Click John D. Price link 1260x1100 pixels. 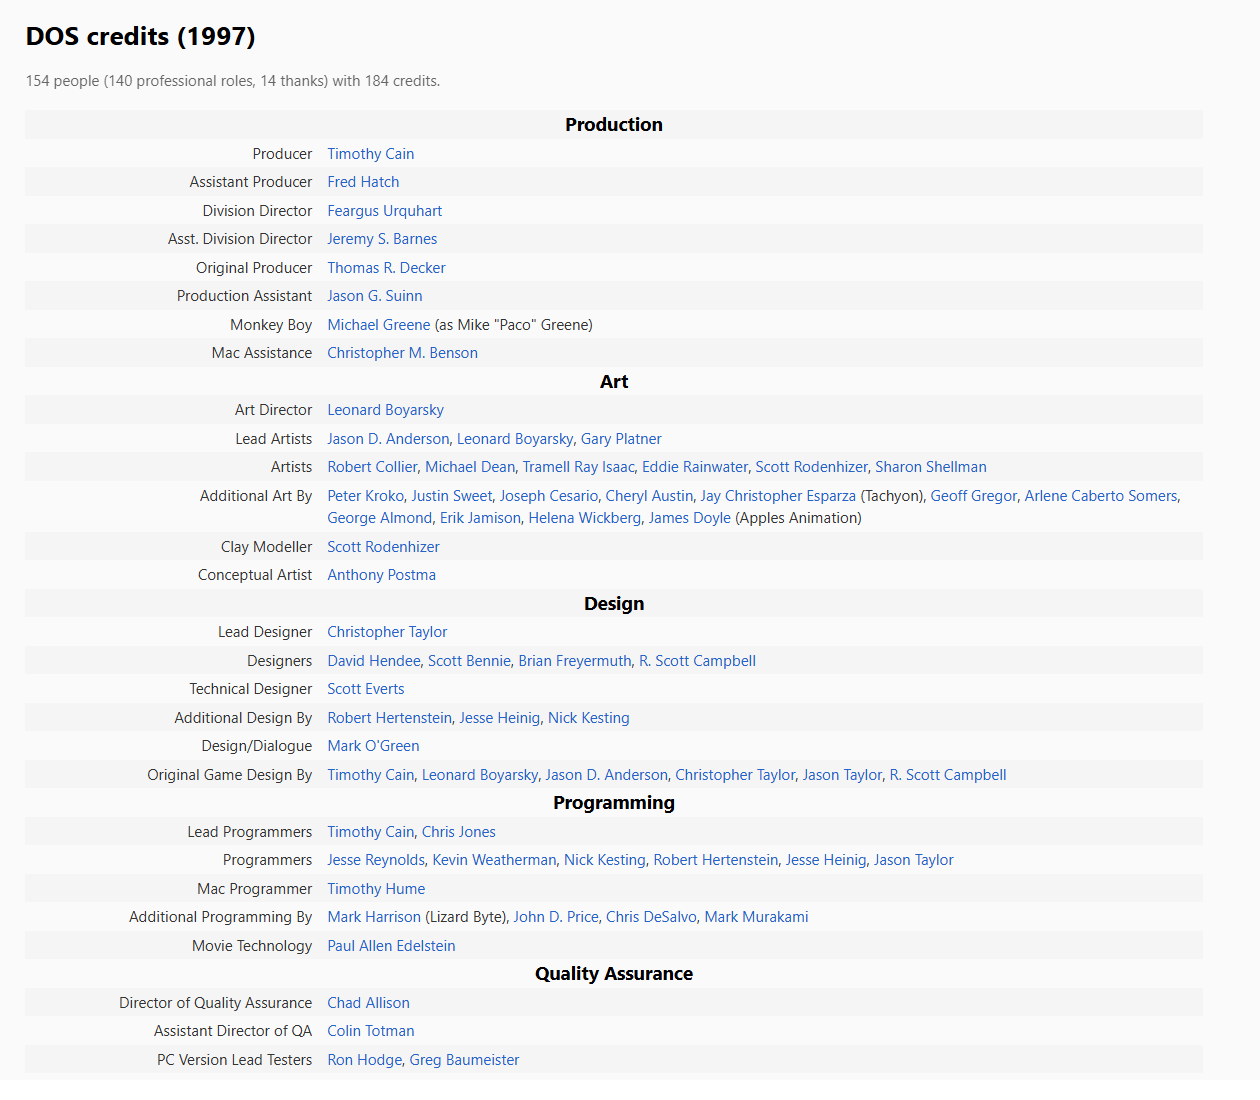(x=556, y=917)
